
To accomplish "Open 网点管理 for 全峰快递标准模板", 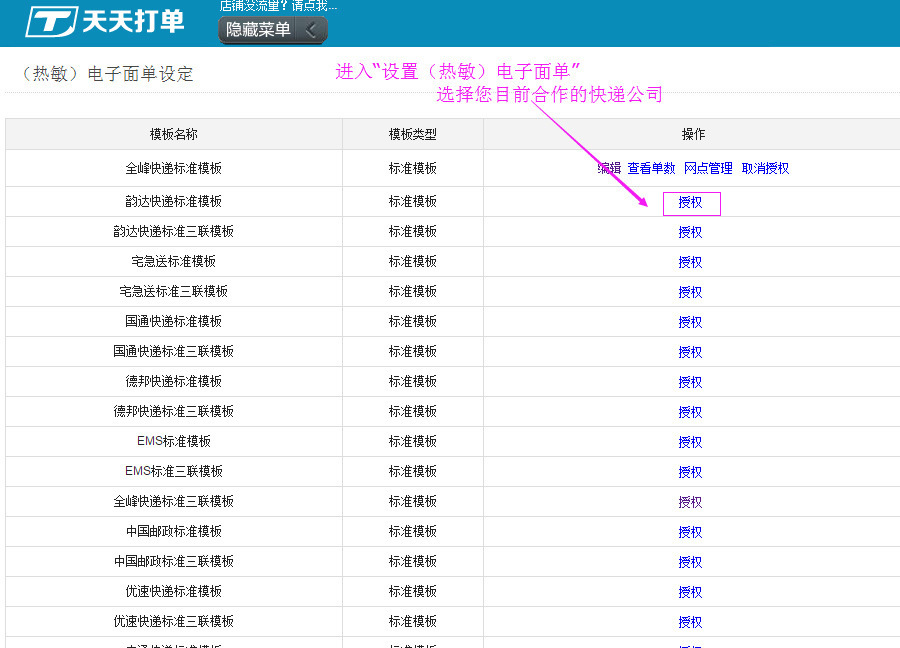I will tap(708, 168).
